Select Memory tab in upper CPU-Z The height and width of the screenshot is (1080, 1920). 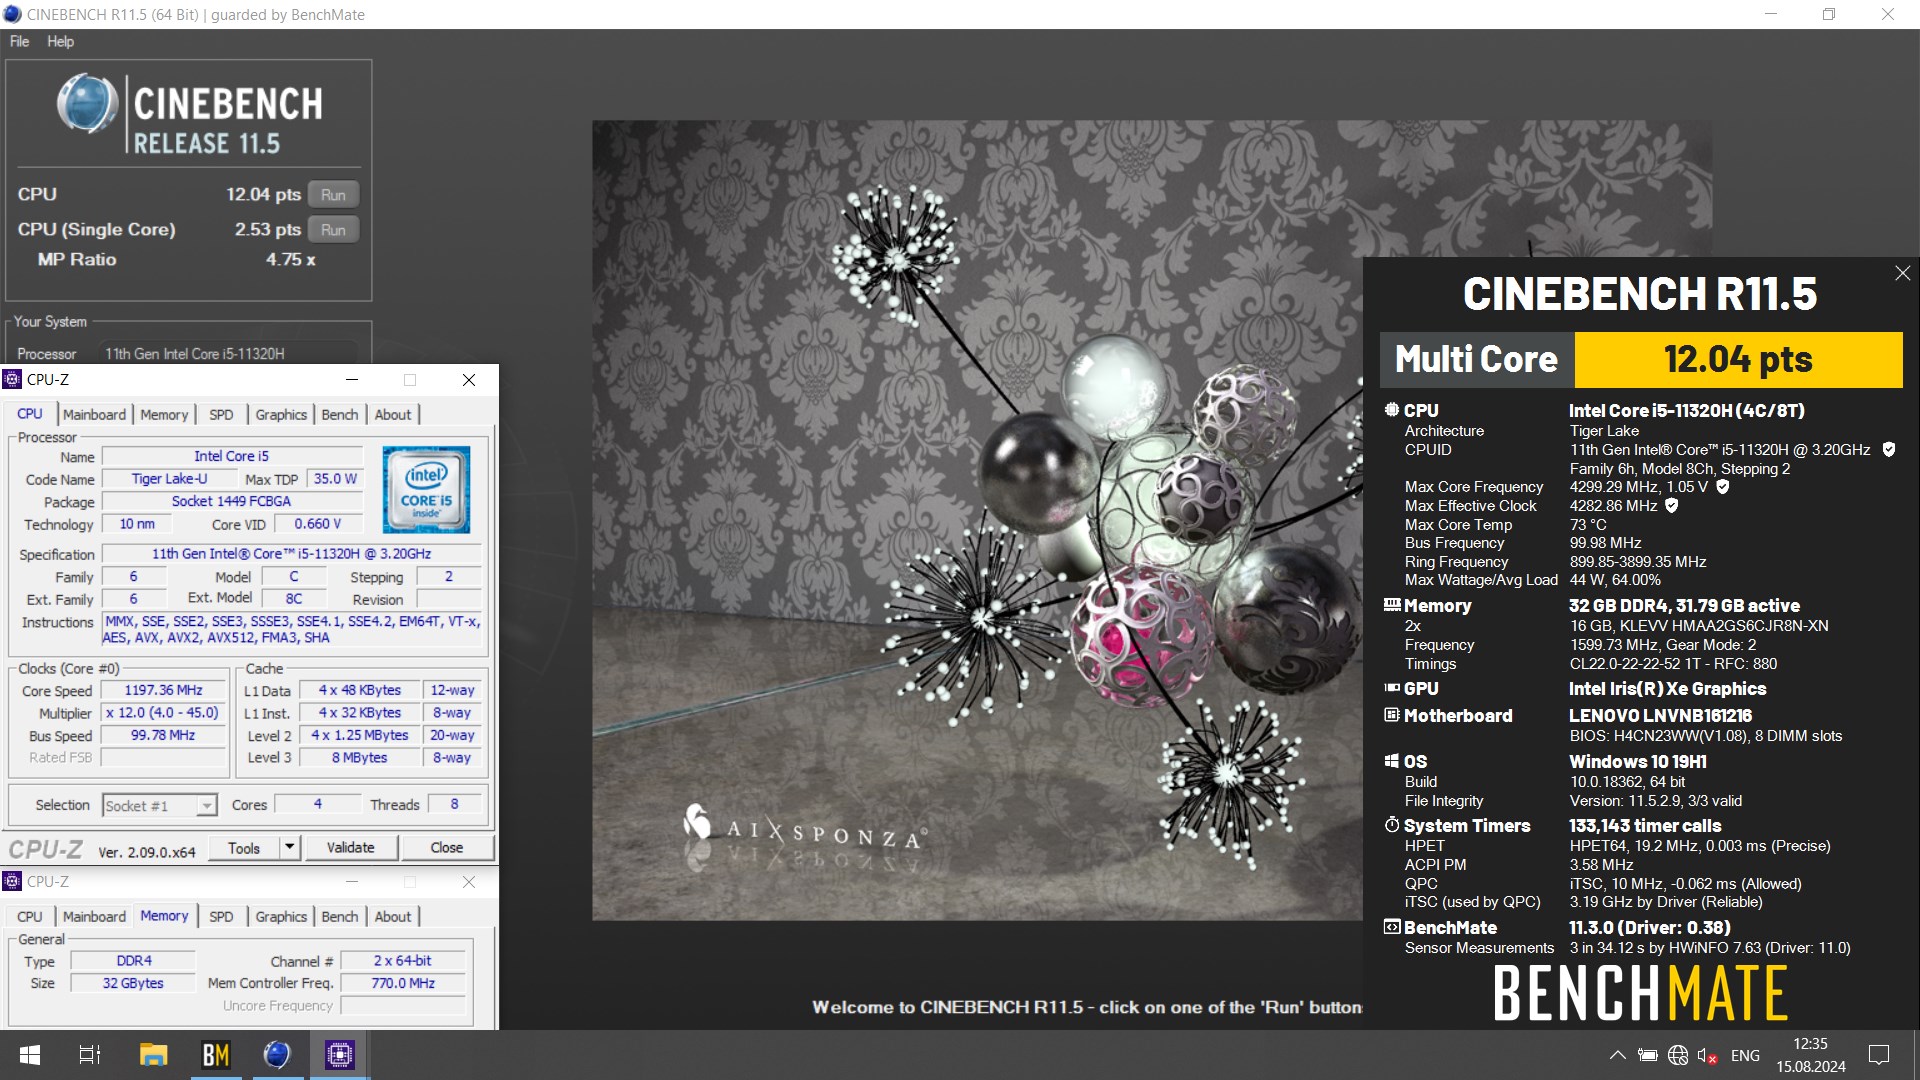pos(164,414)
